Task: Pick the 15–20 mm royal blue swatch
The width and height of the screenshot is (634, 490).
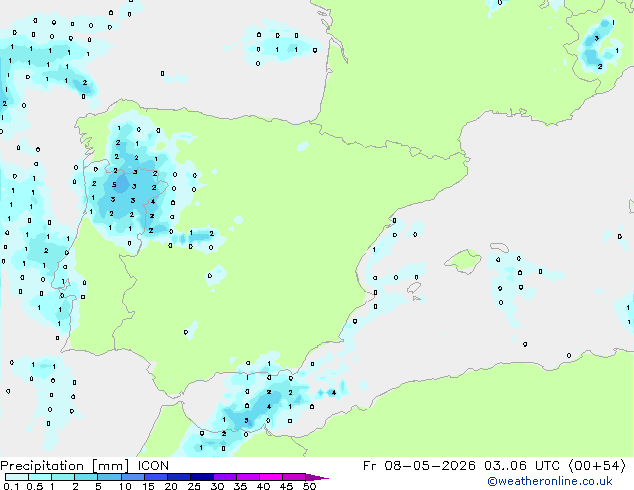Action: (156, 477)
